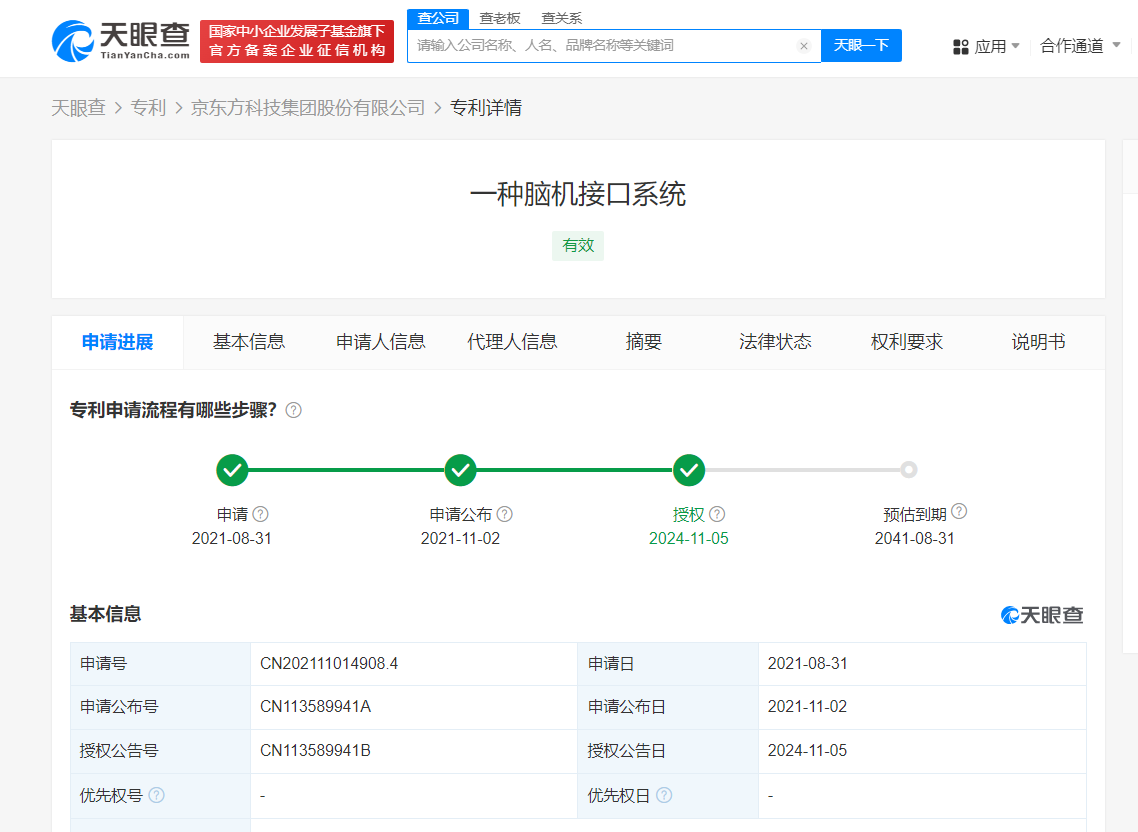The width and height of the screenshot is (1138, 832).
Task: Click help icon next to 专利申请流程有哪些步骤
Action: click(x=294, y=410)
